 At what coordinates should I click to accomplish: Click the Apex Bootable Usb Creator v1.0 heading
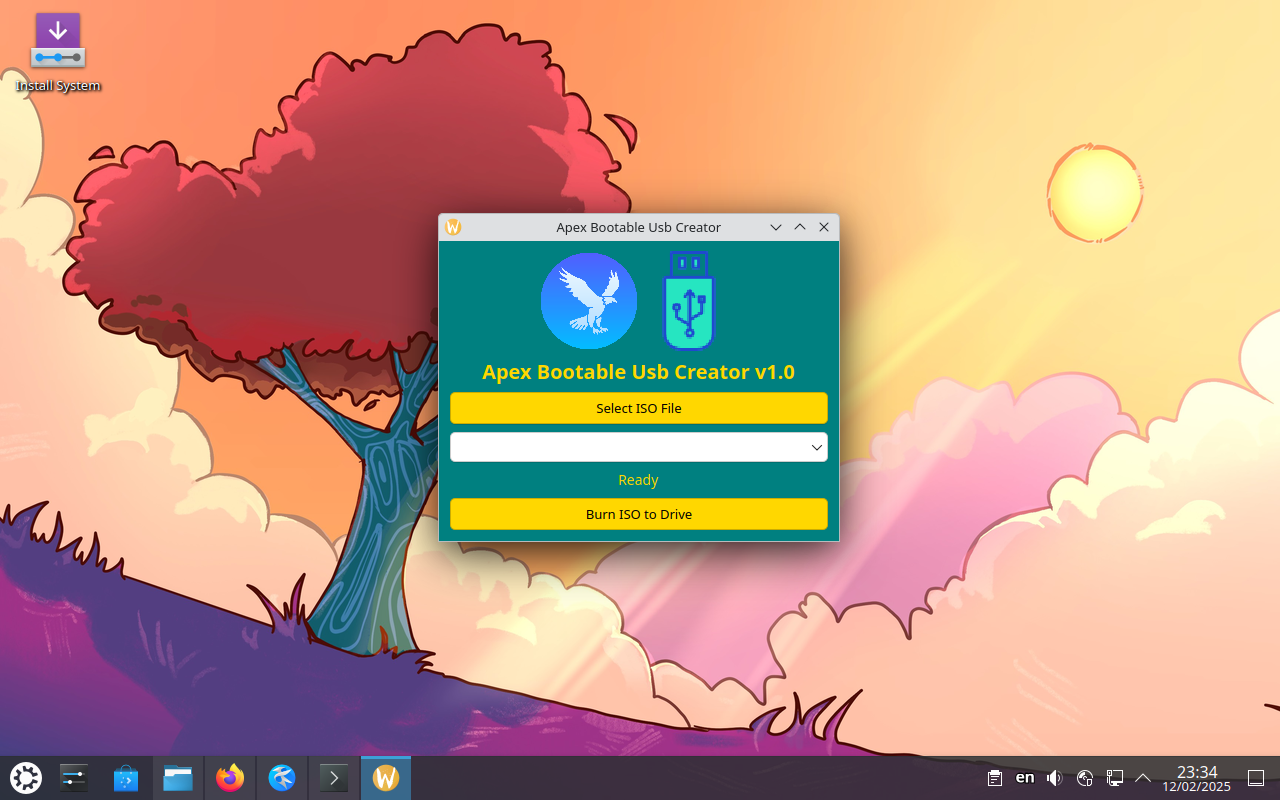[x=638, y=372]
